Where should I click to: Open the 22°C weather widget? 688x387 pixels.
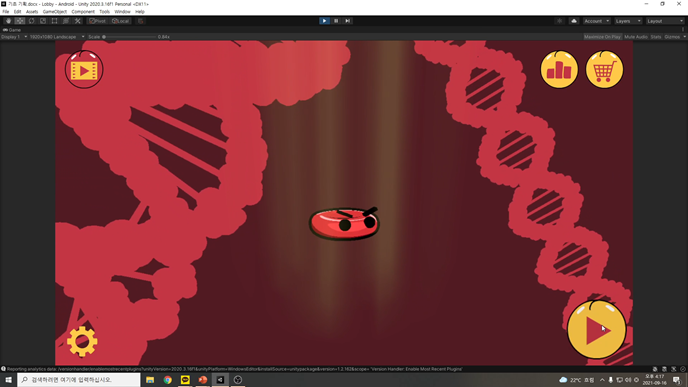click(x=577, y=380)
